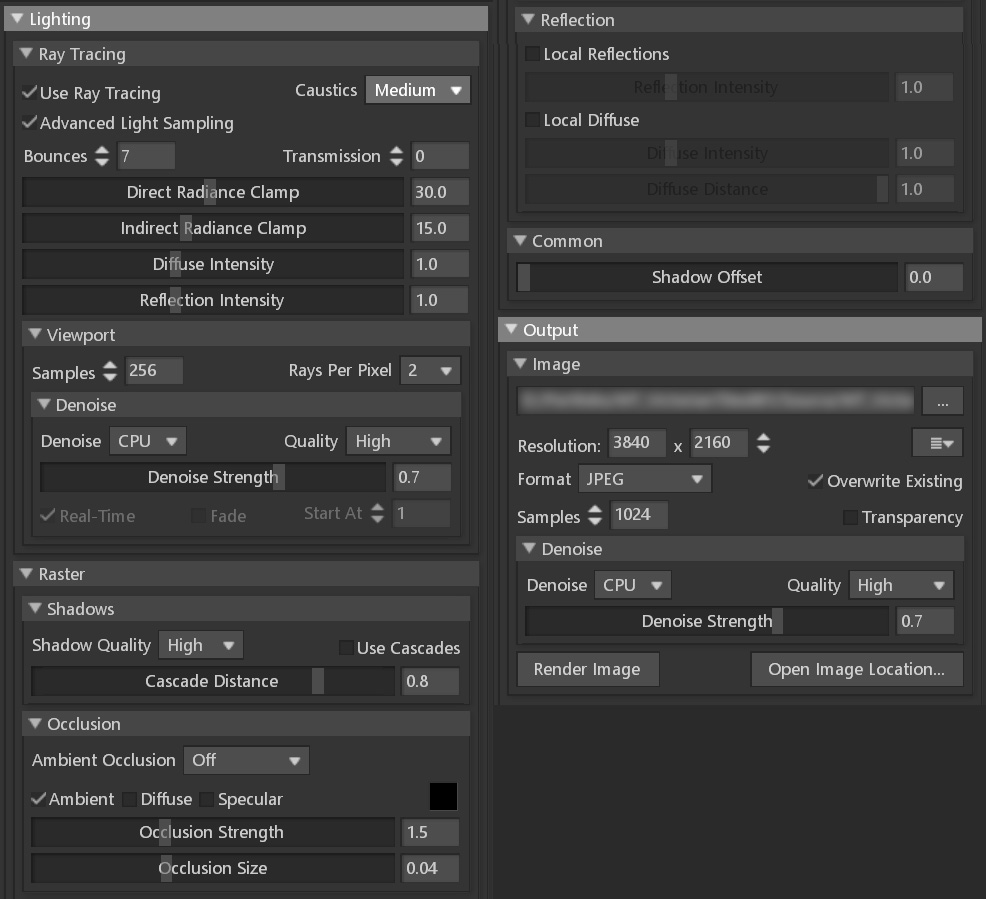Click the resolution stepper next to 2160
This screenshot has width=986, height=899.
coord(763,443)
